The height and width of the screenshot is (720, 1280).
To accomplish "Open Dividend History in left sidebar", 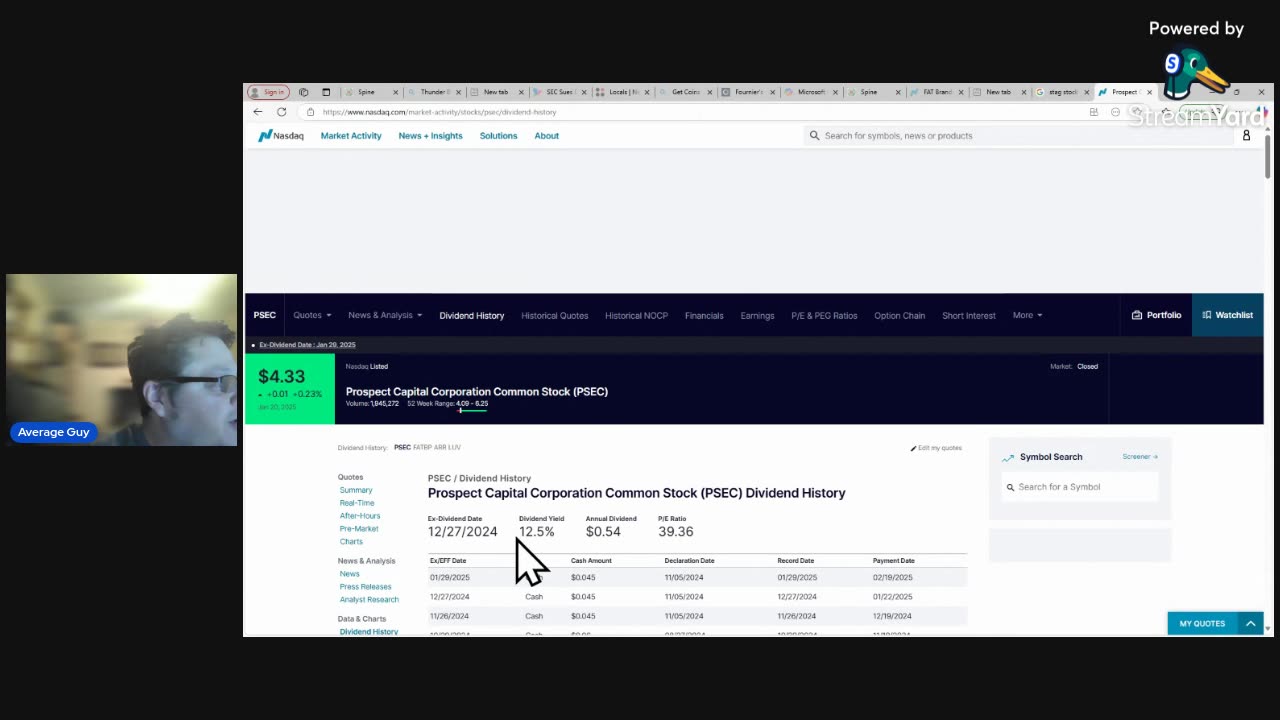I will point(369,632).
